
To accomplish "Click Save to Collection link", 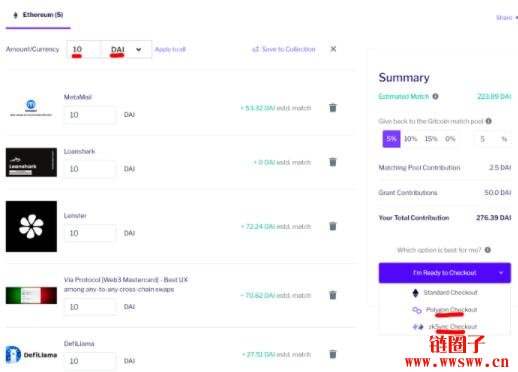I will tap(284, 49).
